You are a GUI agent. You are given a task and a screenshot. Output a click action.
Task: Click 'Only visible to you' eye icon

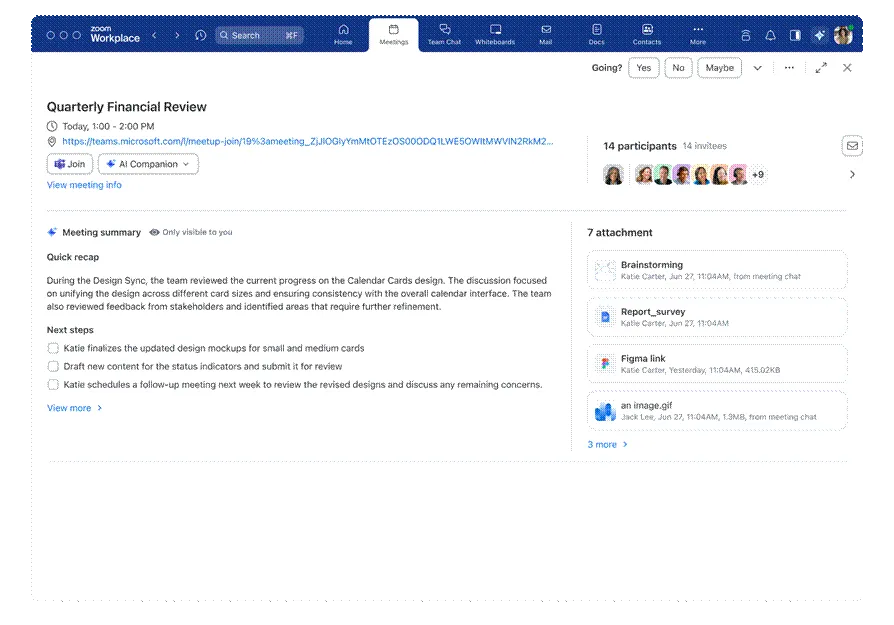[x=154, y=232]
